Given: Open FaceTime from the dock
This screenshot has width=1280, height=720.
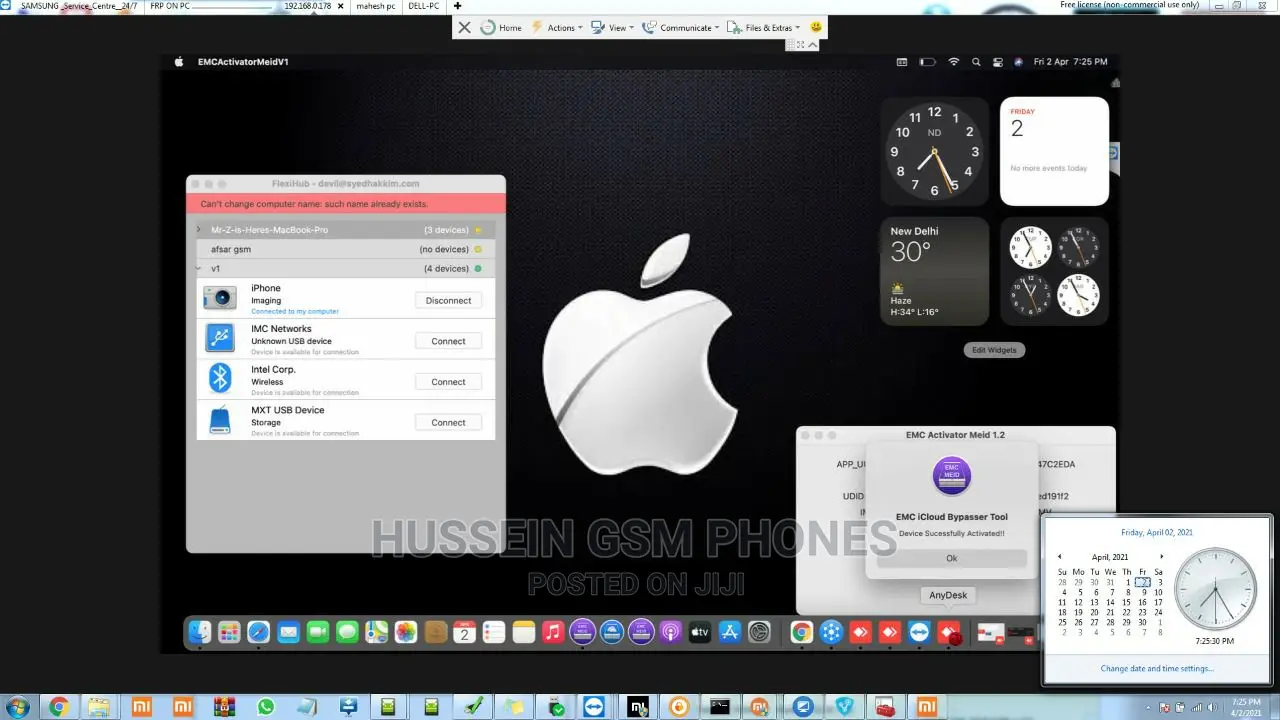Looking at the screenshot, I should 318,632.
